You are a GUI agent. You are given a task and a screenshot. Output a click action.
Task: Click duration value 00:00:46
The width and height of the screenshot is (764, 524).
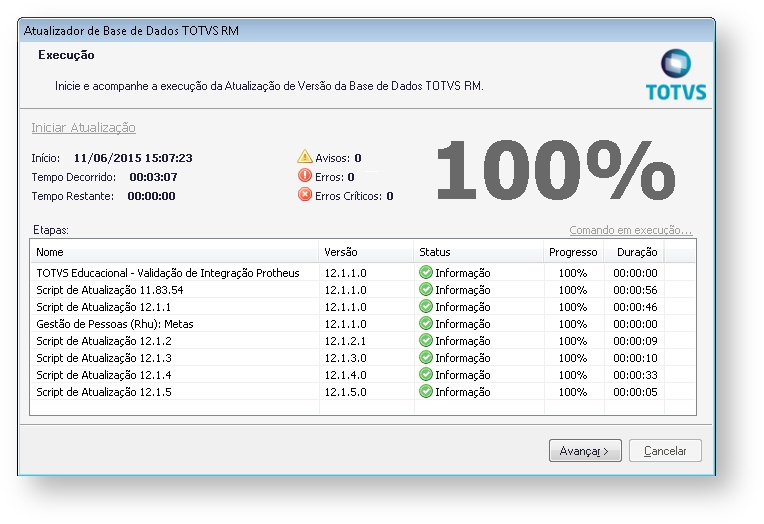[635, 307]
